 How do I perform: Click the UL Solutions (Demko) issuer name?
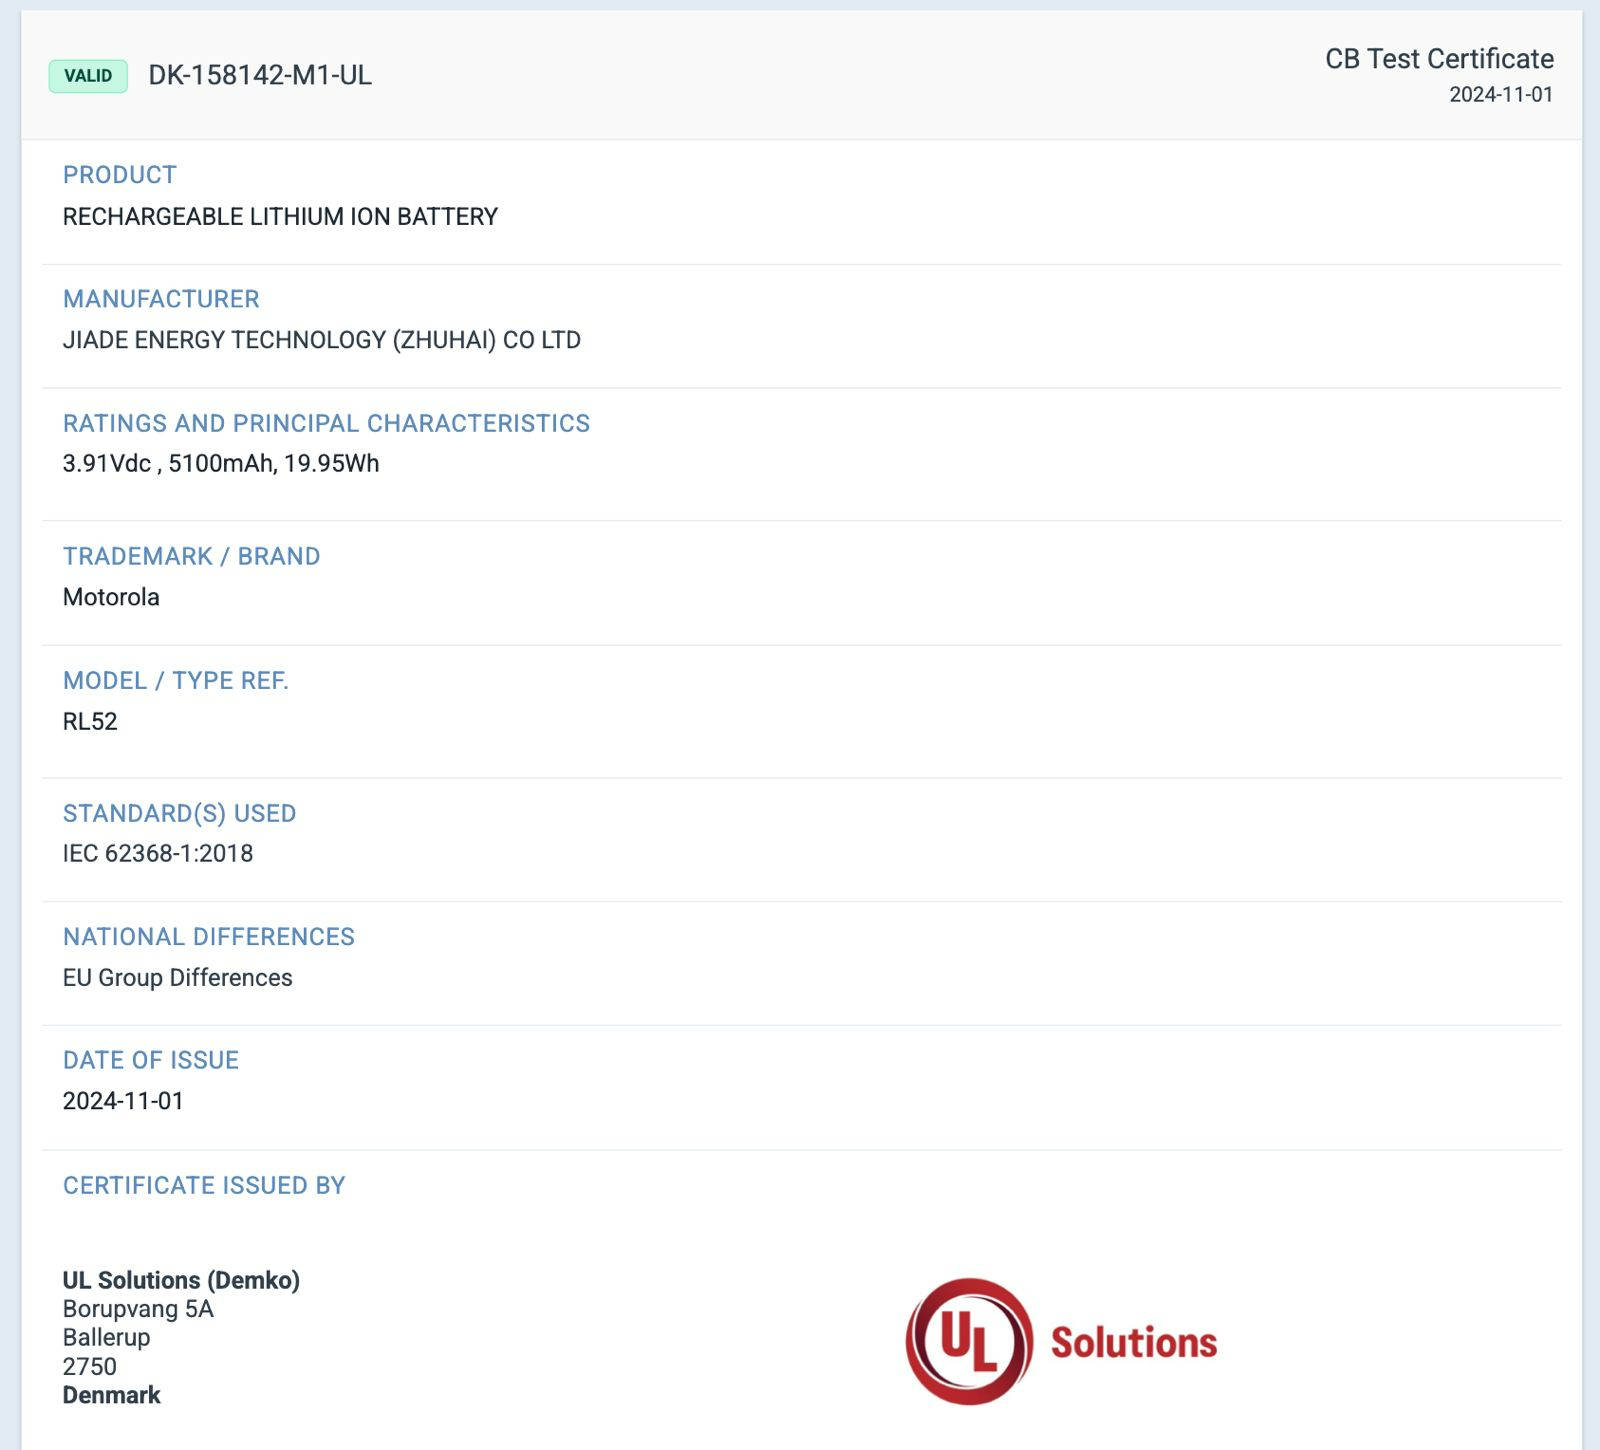[181, 1280]
